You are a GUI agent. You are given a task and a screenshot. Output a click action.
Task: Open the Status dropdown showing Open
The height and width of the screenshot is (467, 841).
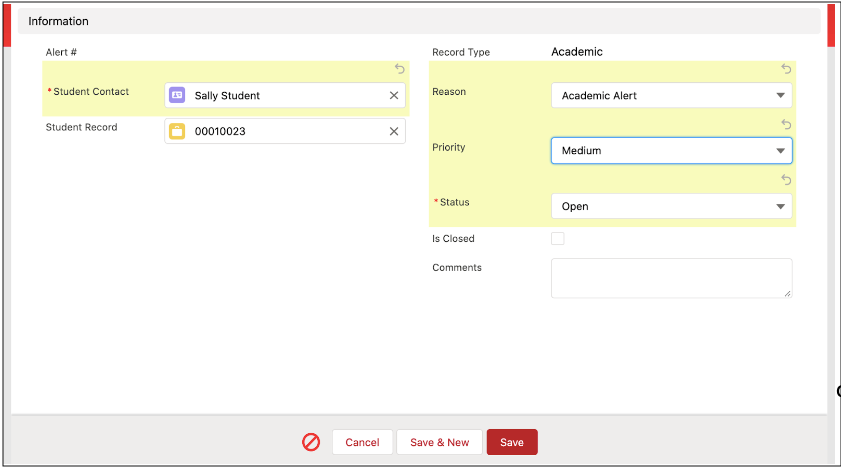pos(671,207)
